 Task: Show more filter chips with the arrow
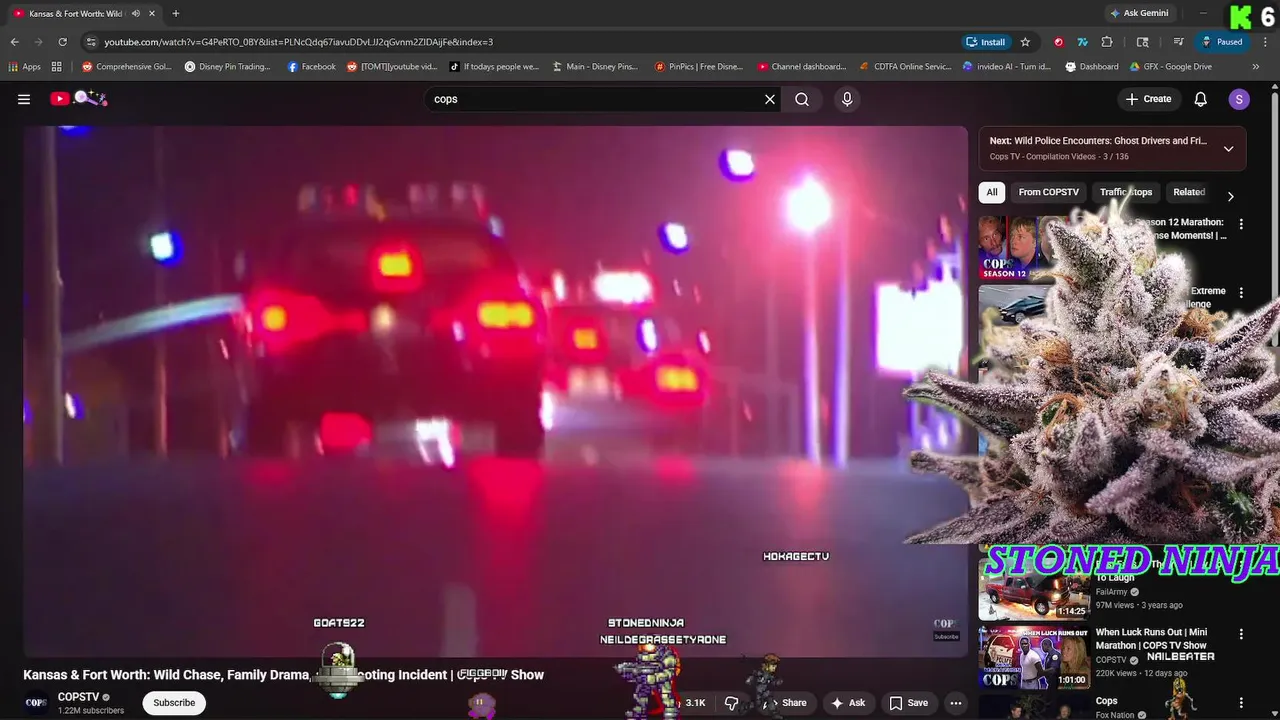point(1230,196)
